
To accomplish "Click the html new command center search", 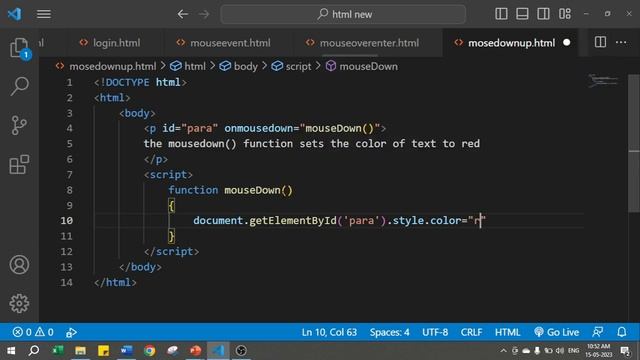I will click(343, 14).
